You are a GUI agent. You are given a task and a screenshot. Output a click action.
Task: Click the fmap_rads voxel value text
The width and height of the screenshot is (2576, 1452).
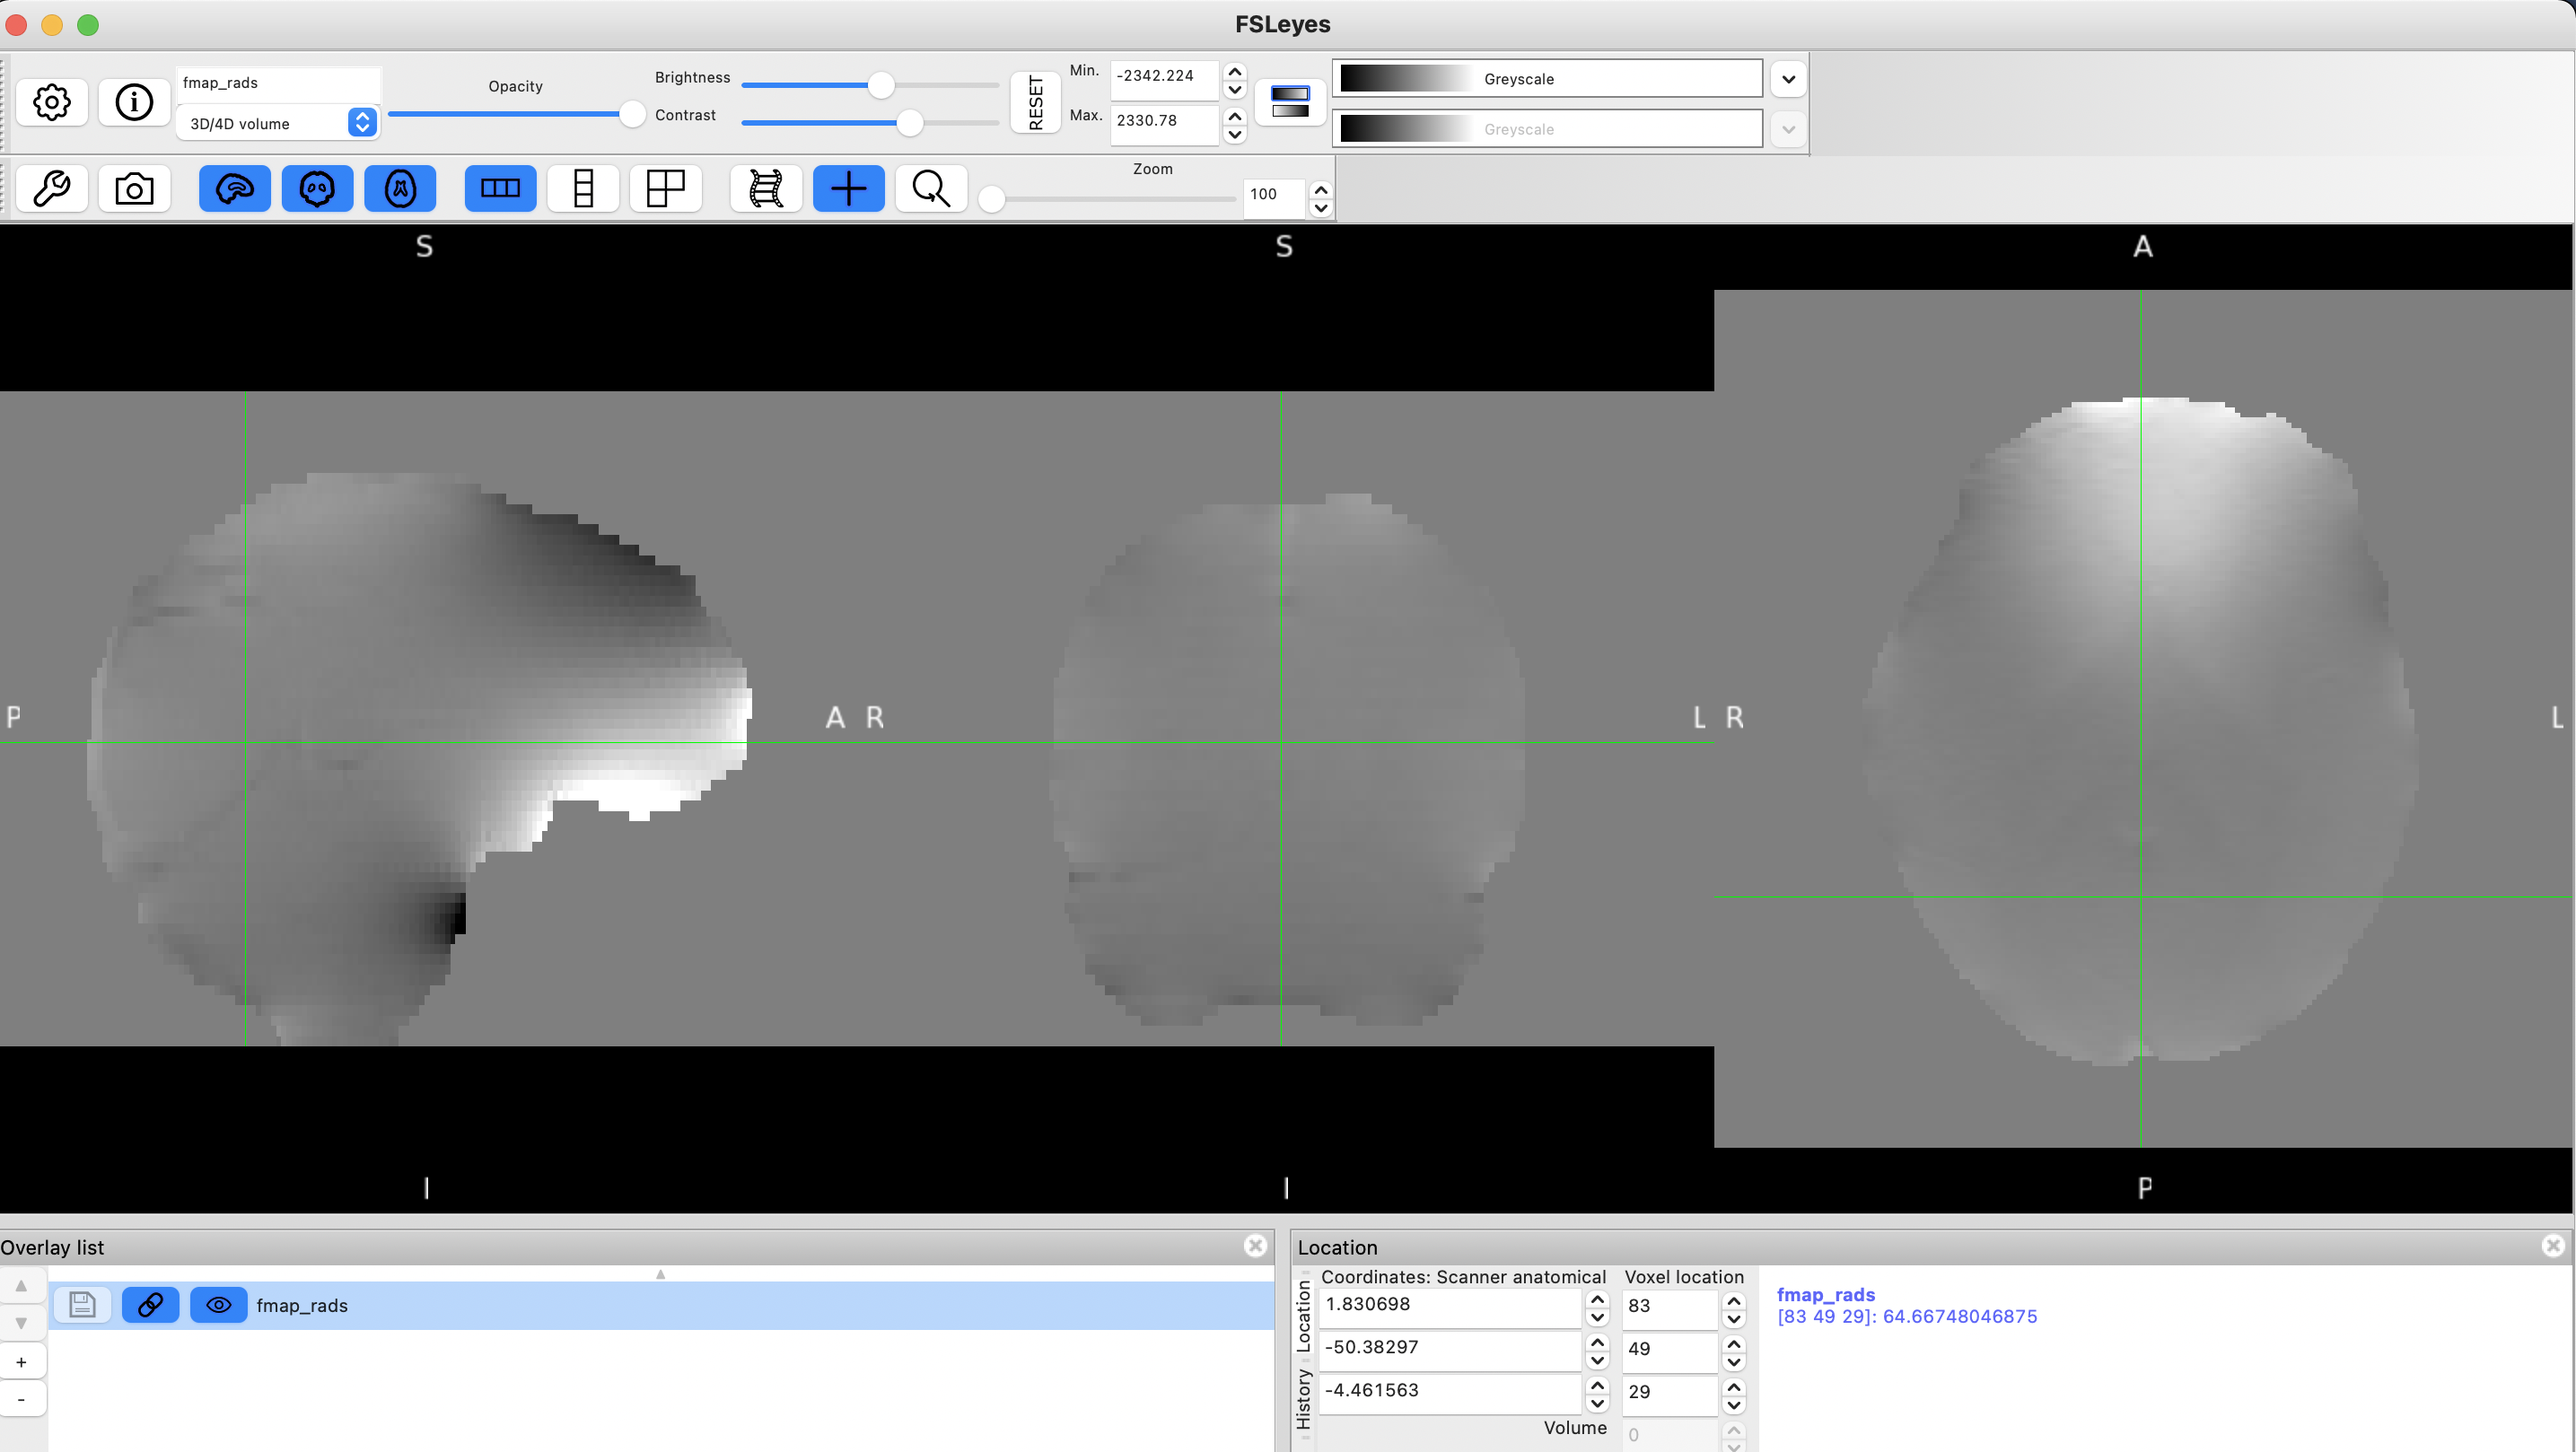1907,1317
